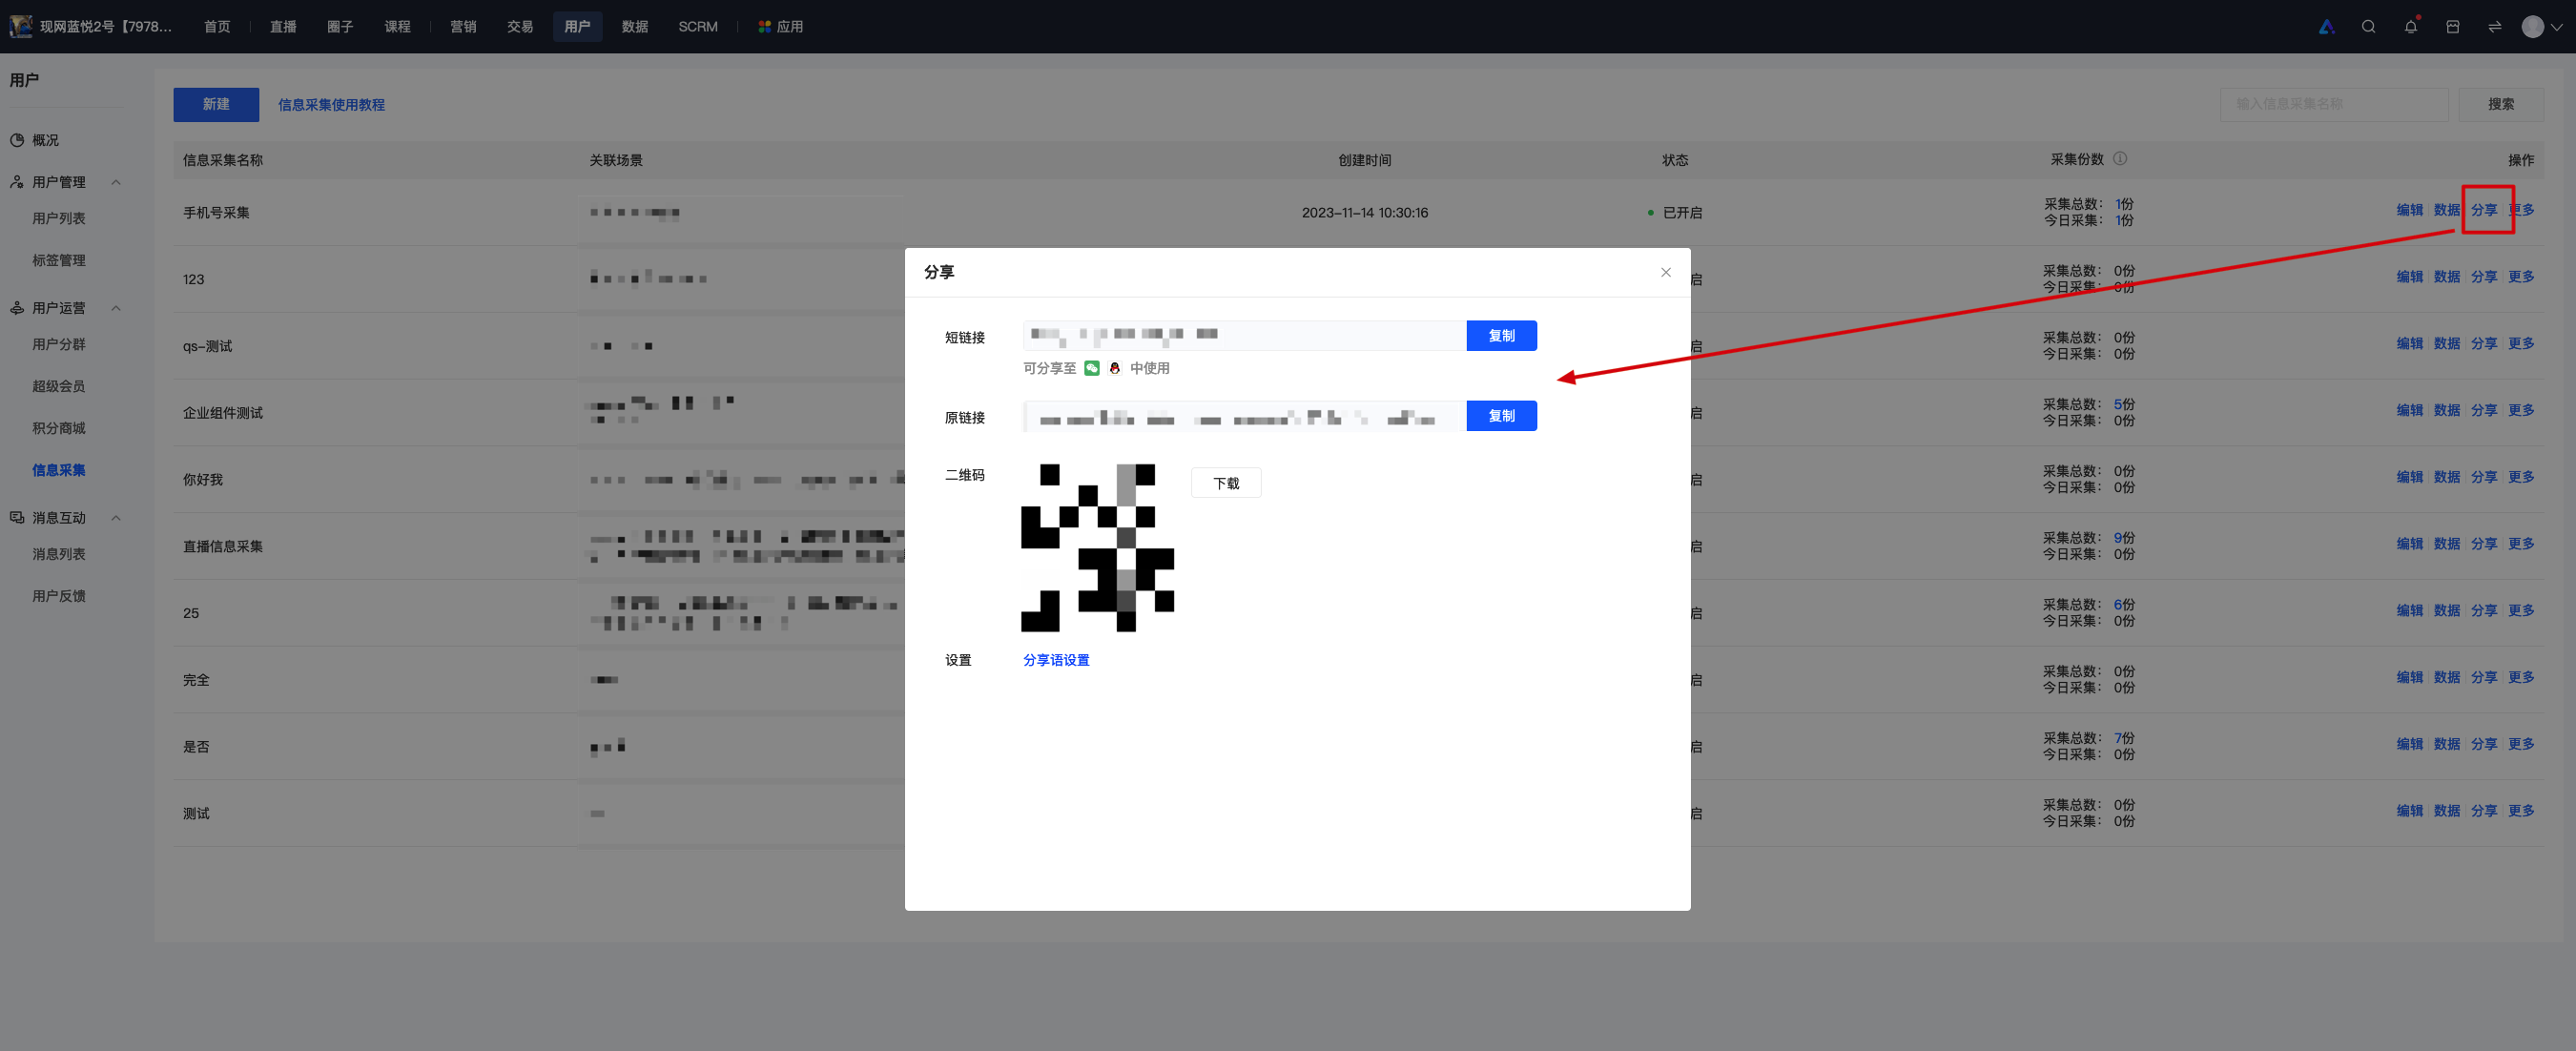Image resolution: width=2576 pixels, height=1051 pixels.
Task: Click the 用户运营 sidebar icon
Action: pos(17,308)
